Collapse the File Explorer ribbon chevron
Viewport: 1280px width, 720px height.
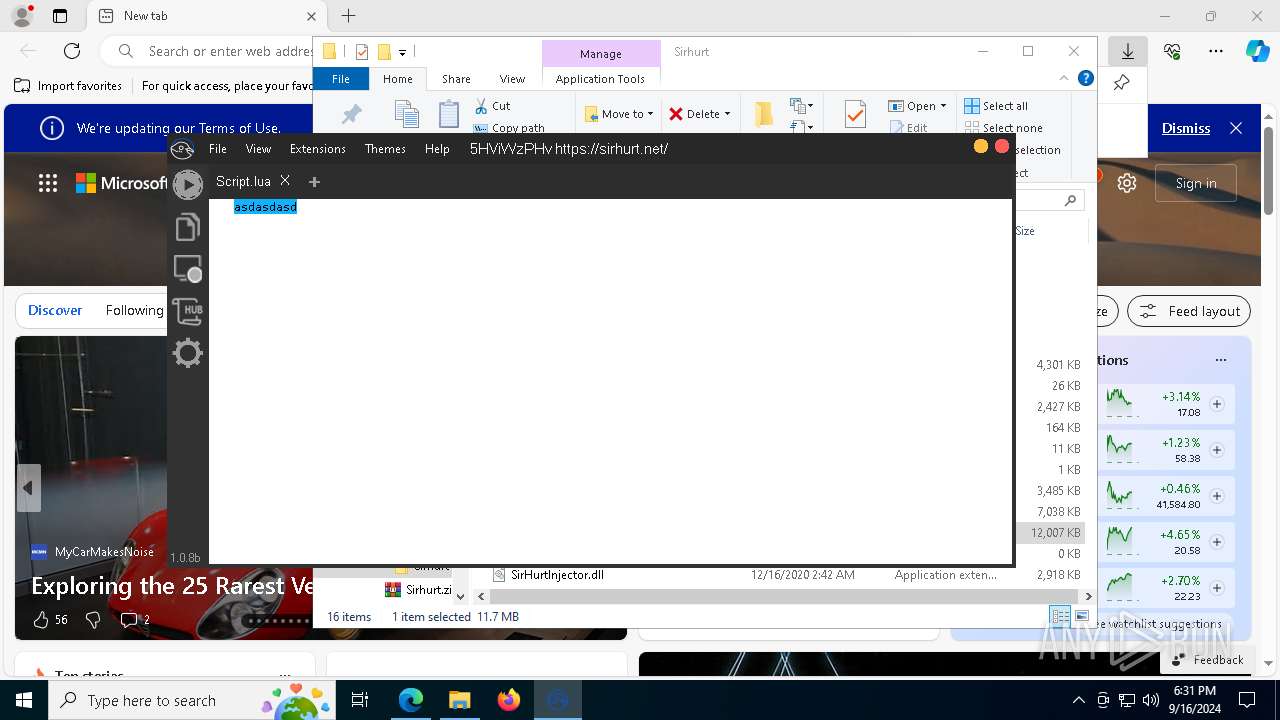point(1064,78)
